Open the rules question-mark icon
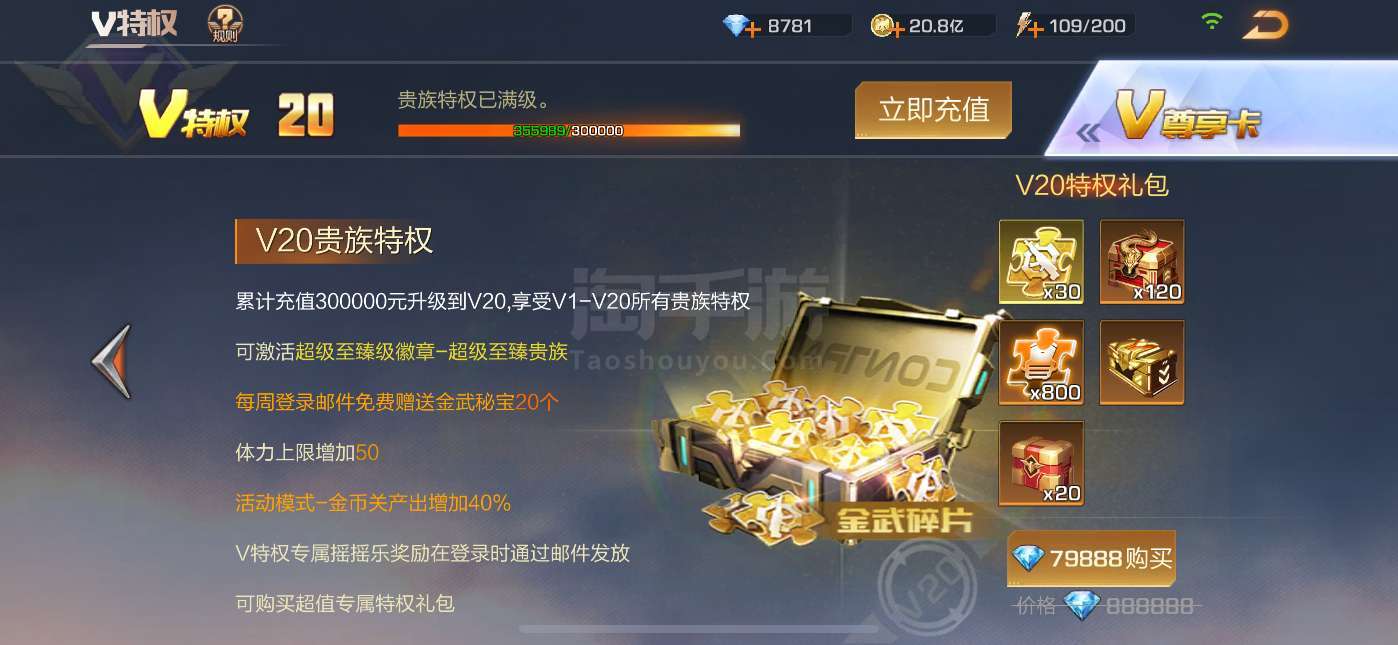The width and height of the screenshot is (1398, 645). 225,24
